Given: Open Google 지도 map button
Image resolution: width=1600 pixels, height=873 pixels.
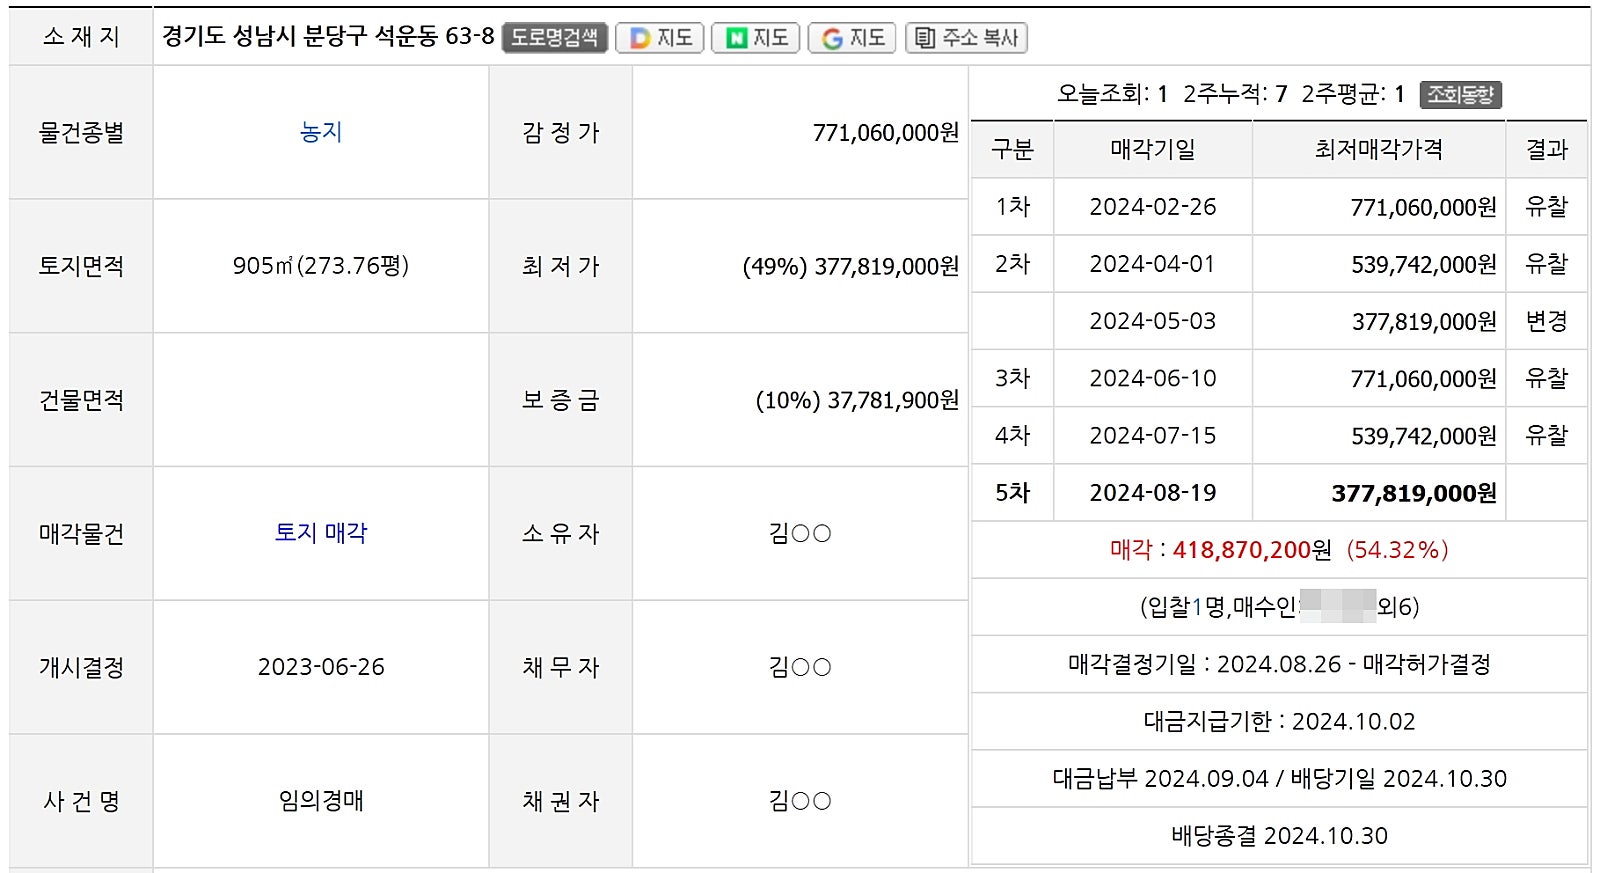Looking at the screenshot, I should (x=852, y=38).
